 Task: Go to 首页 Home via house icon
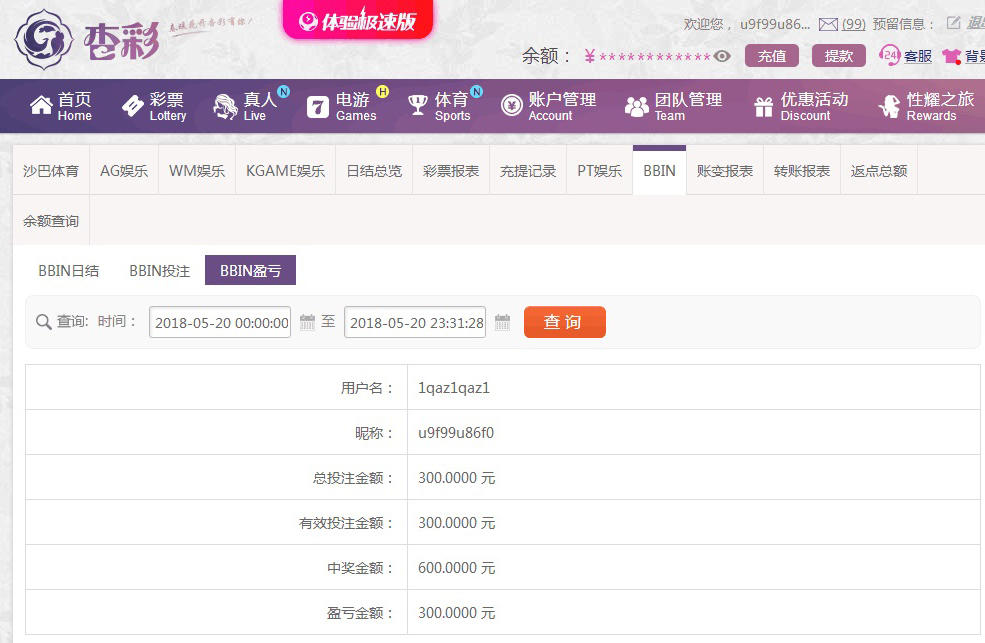tap(41, 105)
